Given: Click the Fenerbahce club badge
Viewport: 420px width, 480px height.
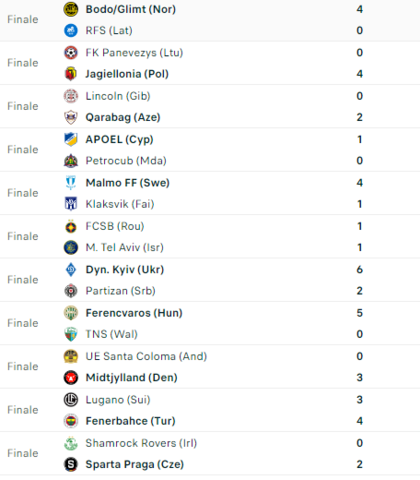Looking at the screenshot, I should pyautogui.click(x=71, y=421).
